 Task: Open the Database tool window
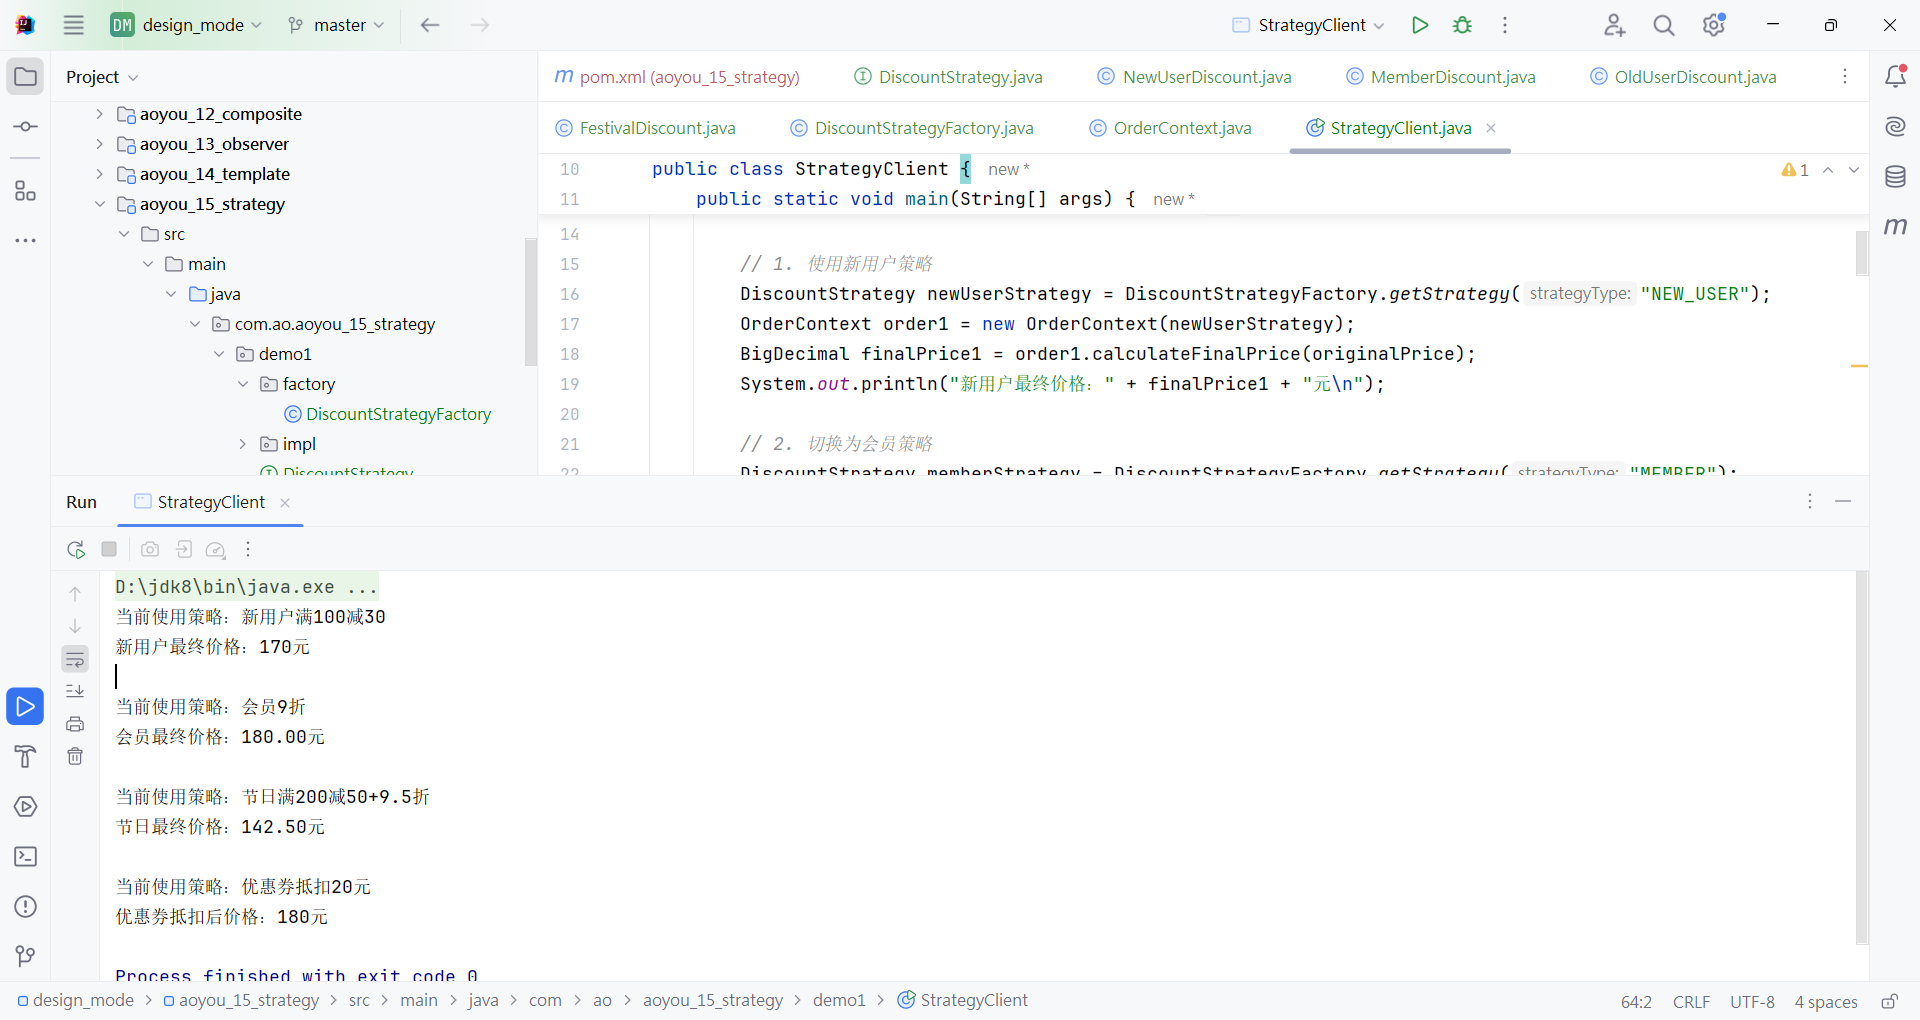point(1895,177)
